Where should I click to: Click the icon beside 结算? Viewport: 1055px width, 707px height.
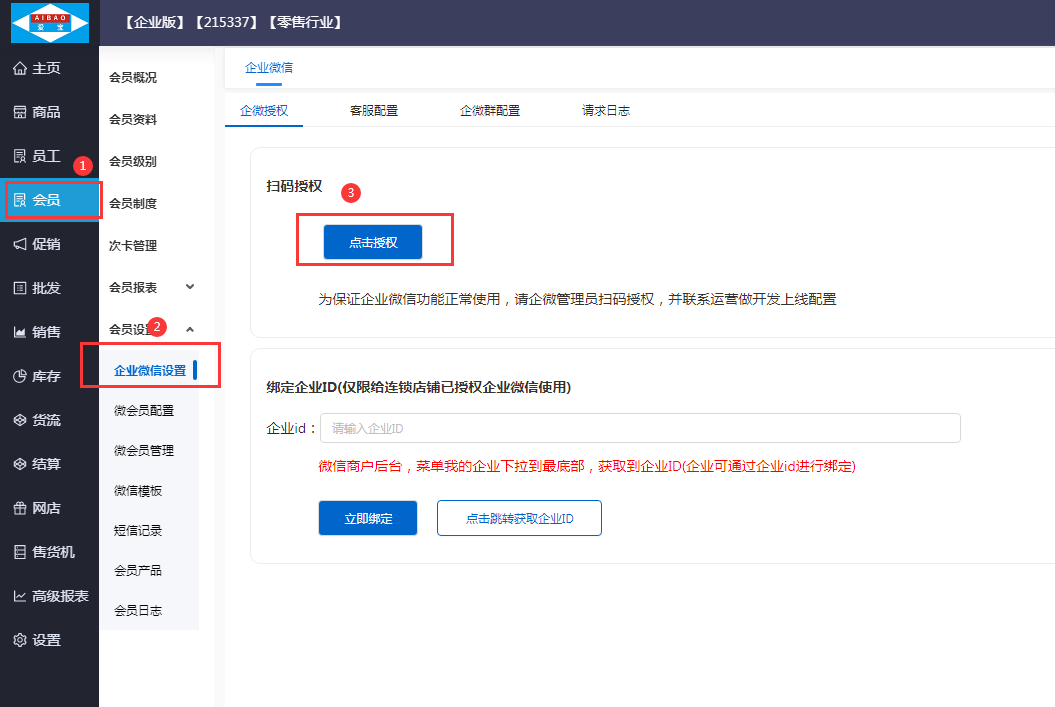tap(20, 463)
